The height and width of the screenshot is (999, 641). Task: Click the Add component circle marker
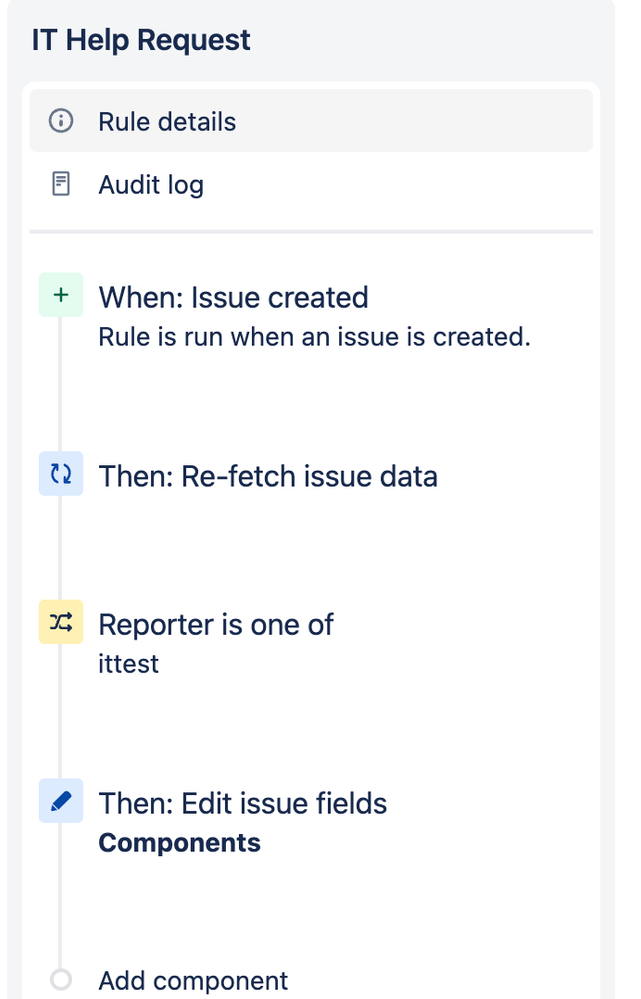[61, 979]
